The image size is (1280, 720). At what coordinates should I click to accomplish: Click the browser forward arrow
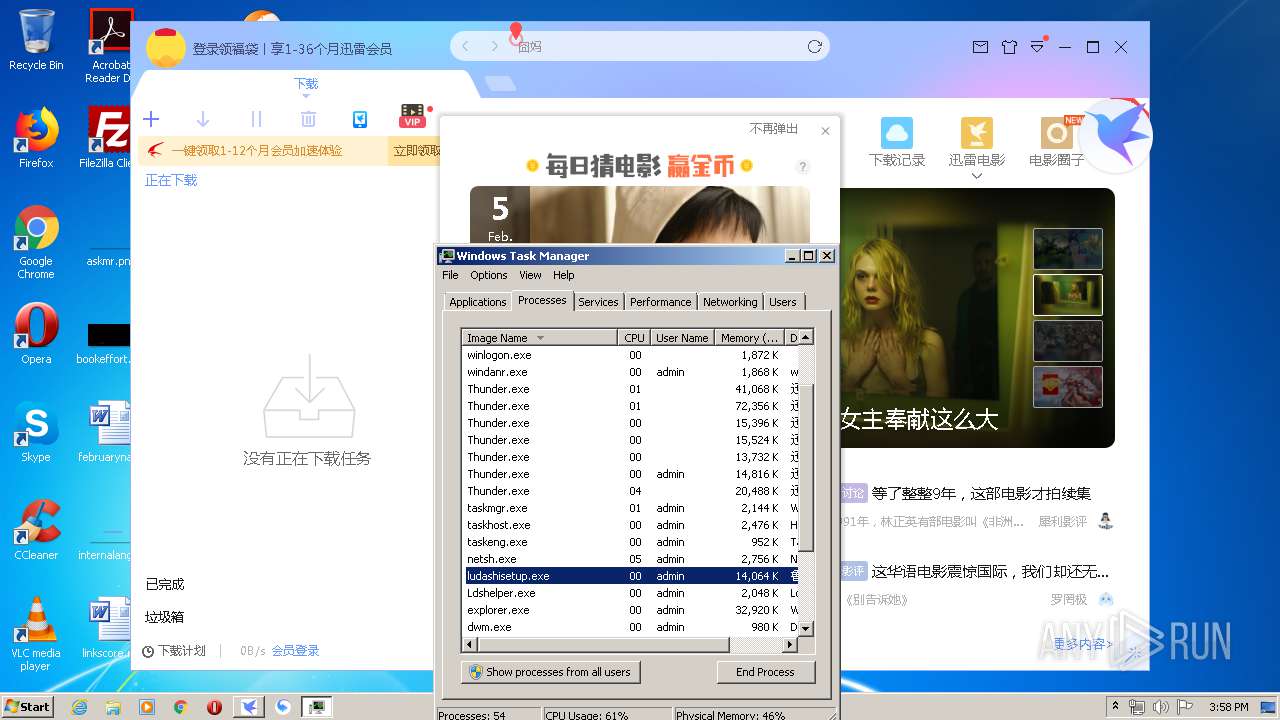coord(494,47)
